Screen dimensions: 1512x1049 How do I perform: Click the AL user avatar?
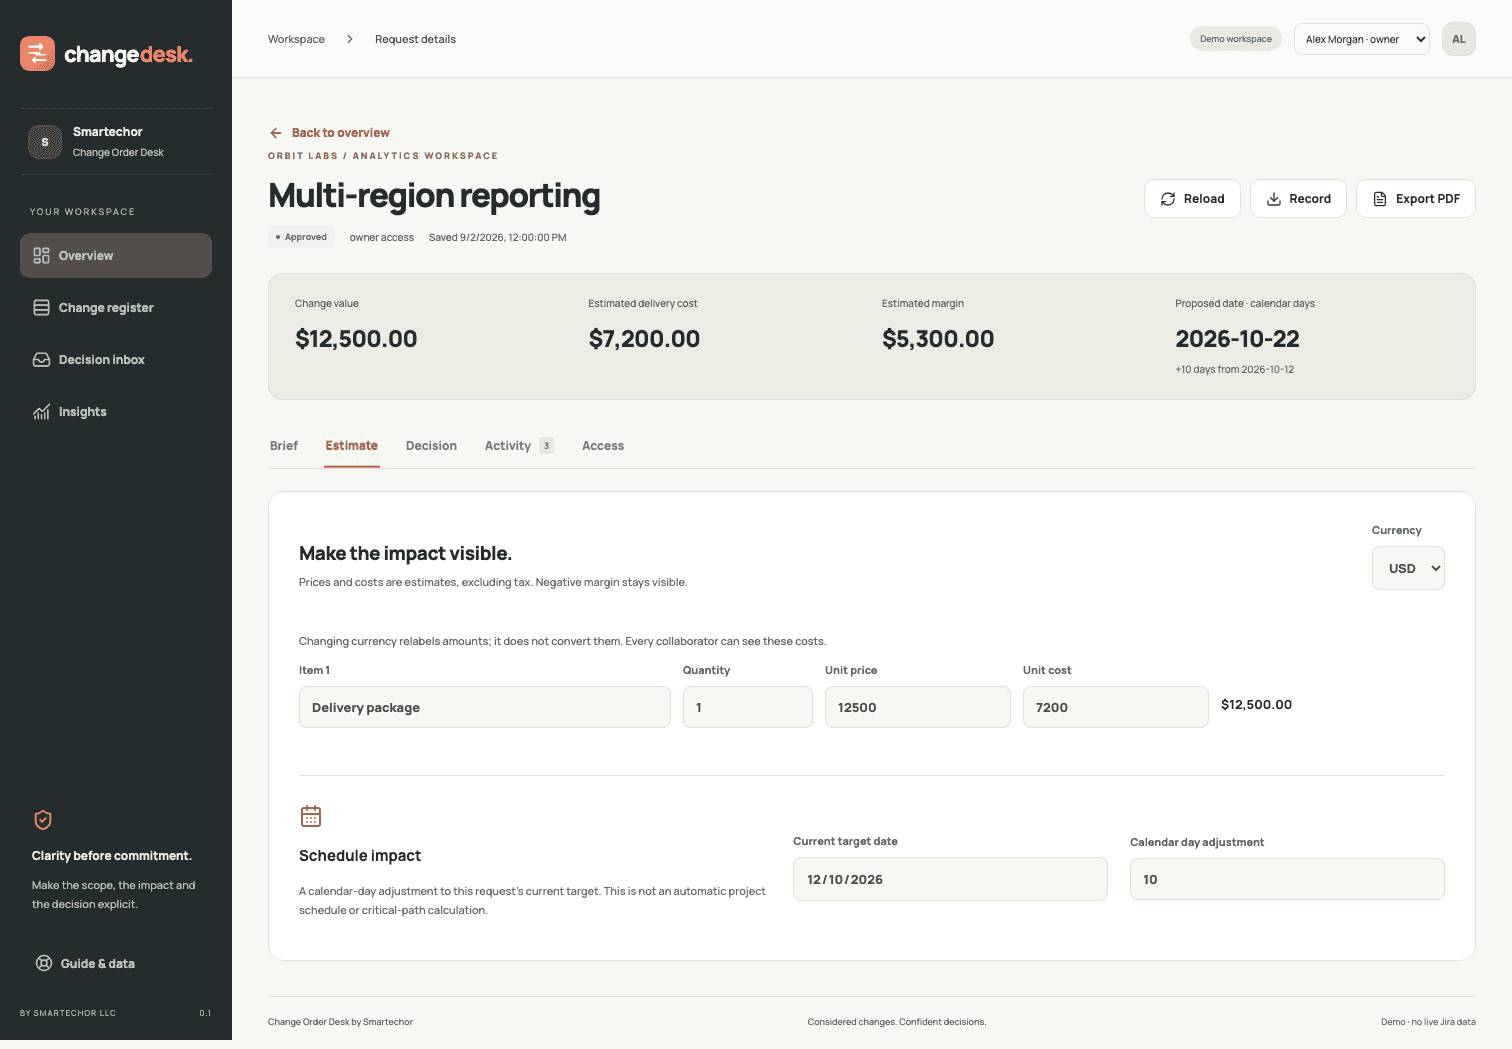pos(1459,39)
